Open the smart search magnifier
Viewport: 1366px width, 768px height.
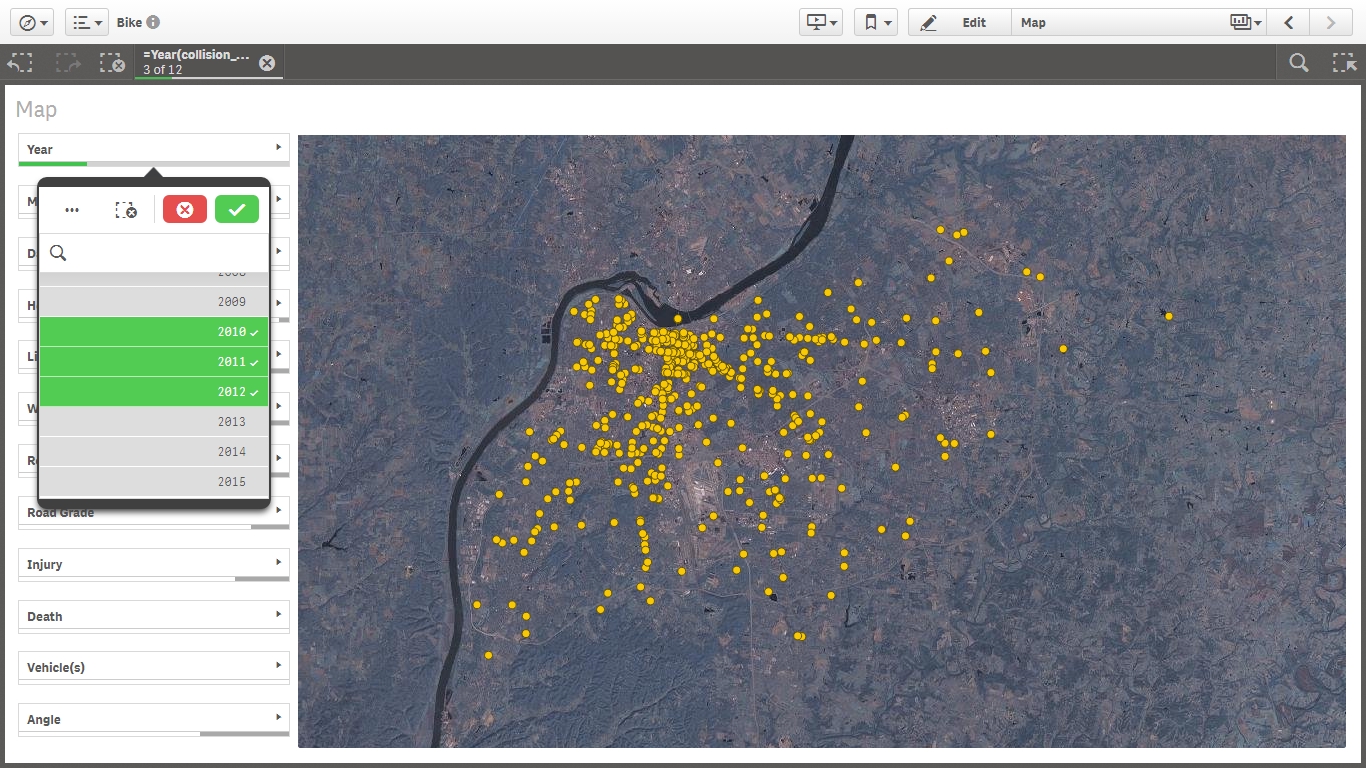click(x=1299, y=63)
